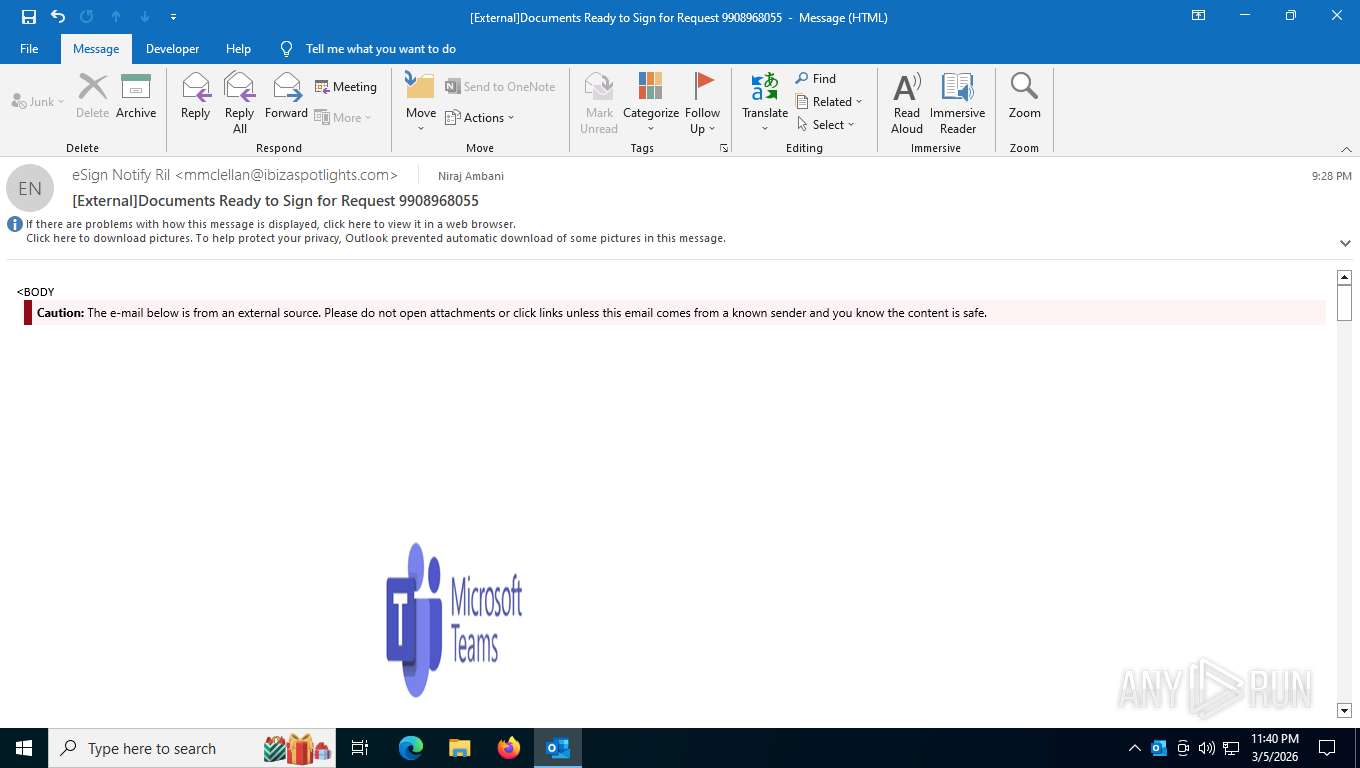Open the Translate menu
This screenshot has width=1360, height=768.
[x=765, y=103]
